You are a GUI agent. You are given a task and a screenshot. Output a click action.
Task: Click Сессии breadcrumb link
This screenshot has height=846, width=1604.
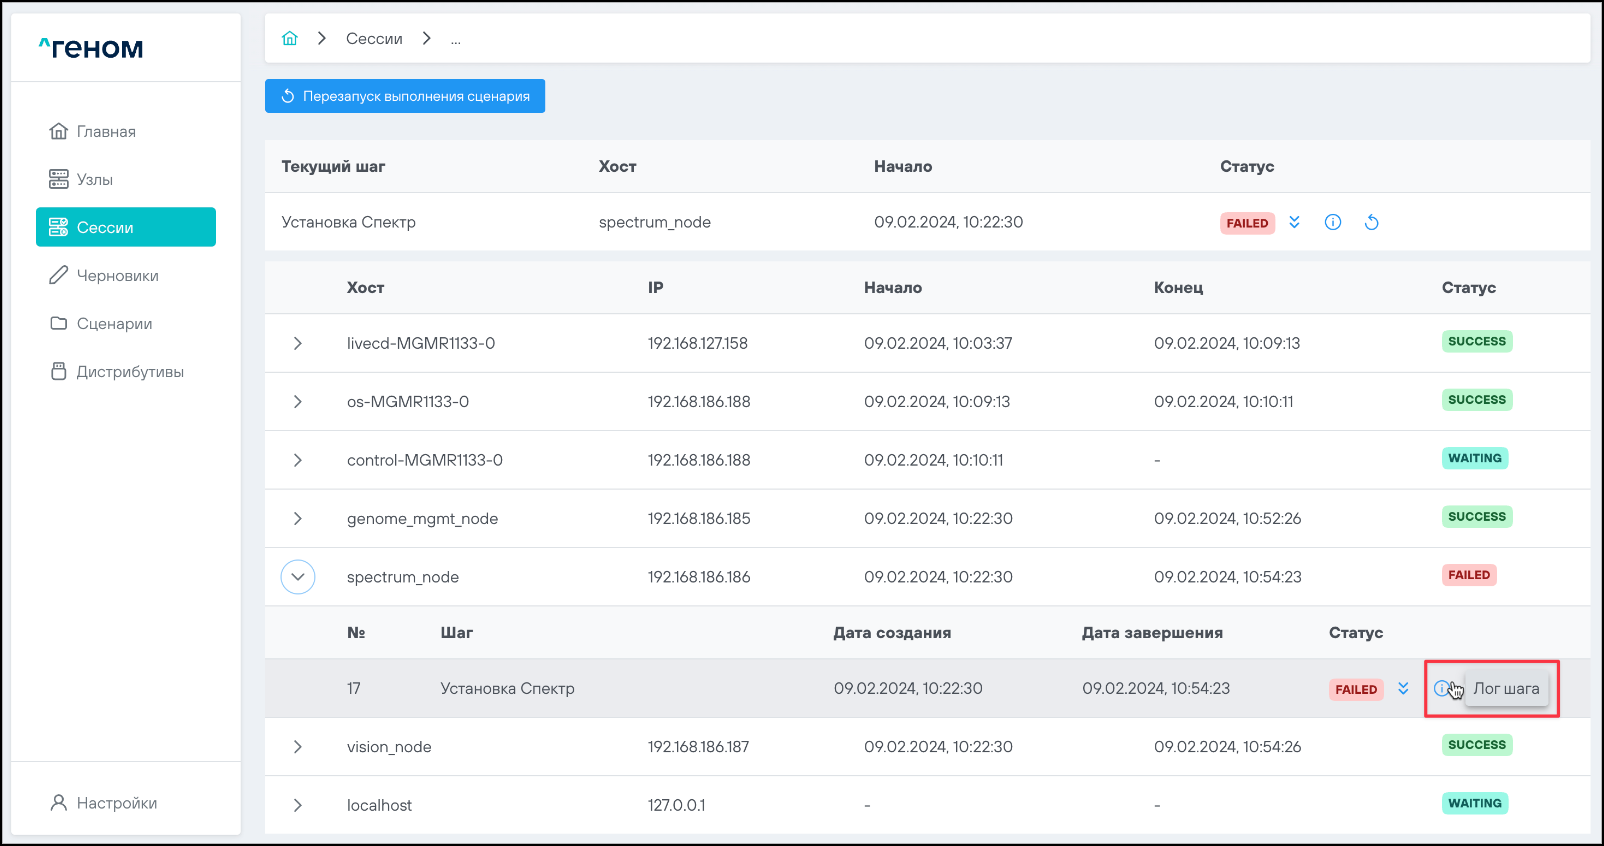(374, 38)
